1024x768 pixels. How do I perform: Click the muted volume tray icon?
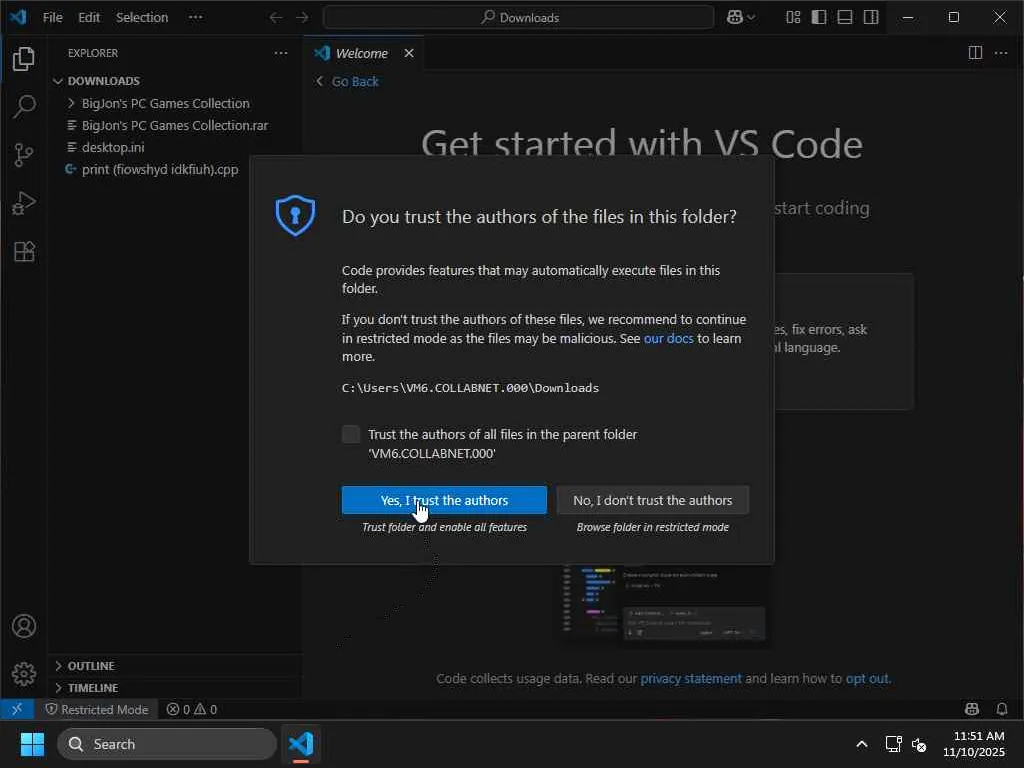pyautogui.click(x=919, y=744)
